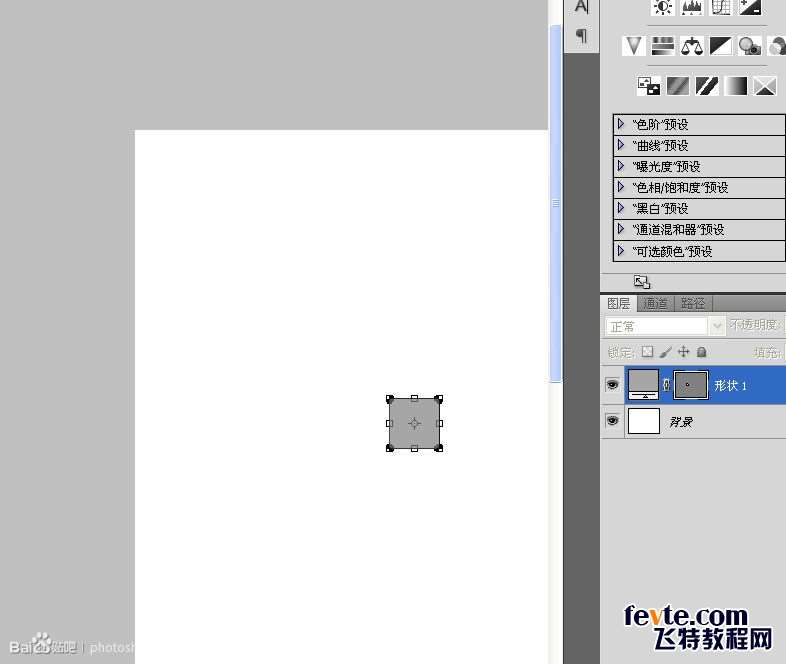
Task: Switch to the 图层 tab
Action: (x=619, y=304)
